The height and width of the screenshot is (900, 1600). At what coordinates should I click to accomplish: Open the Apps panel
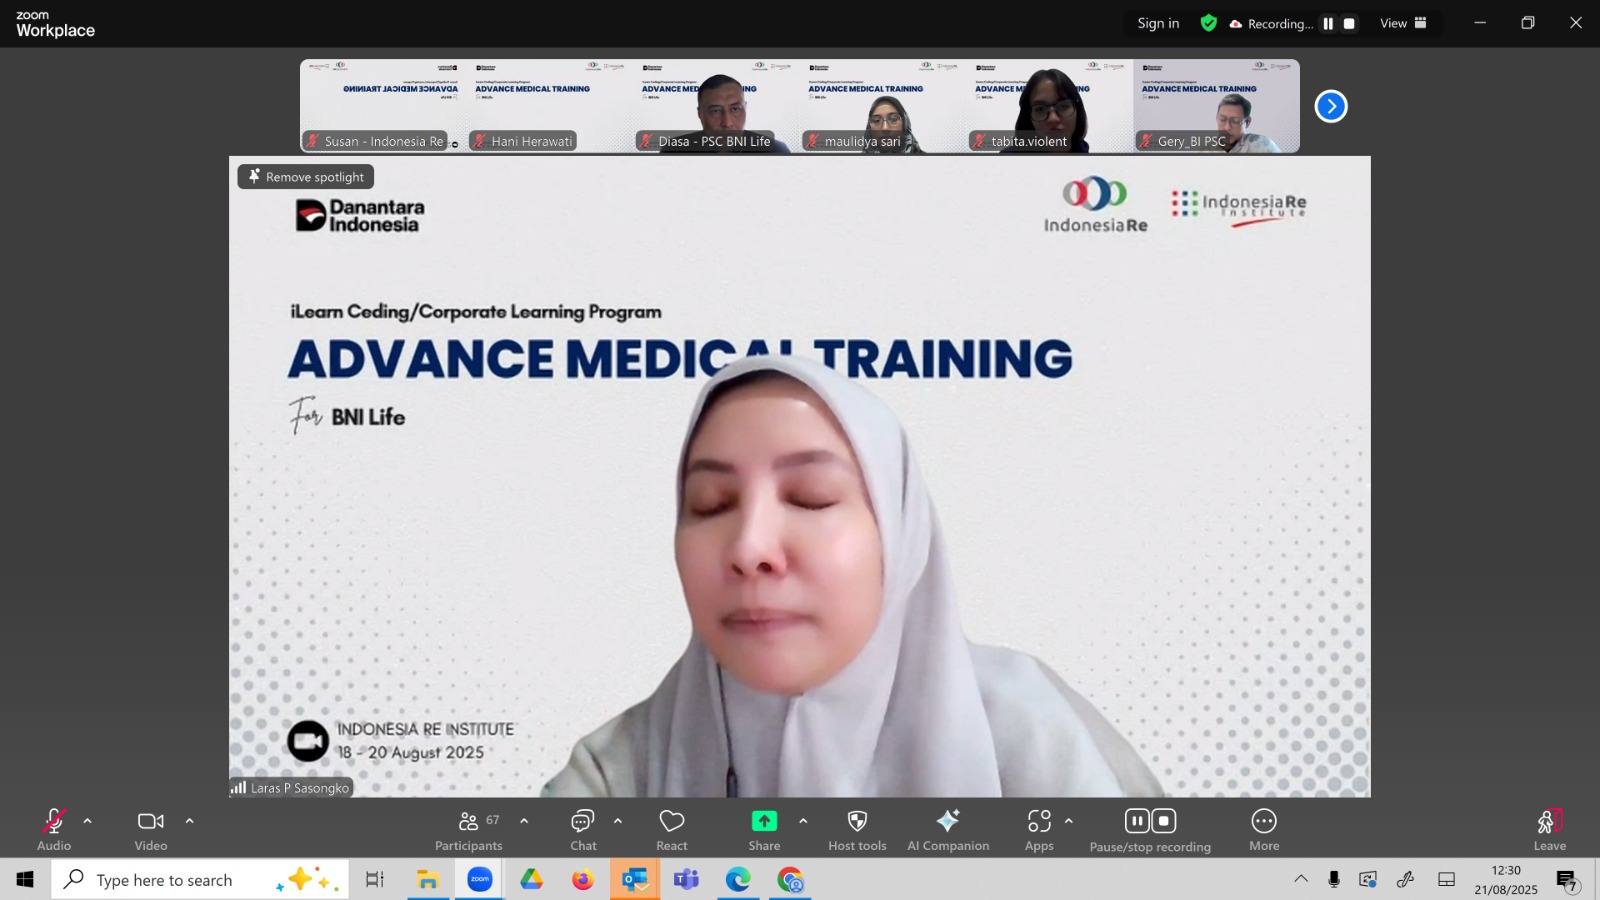tap(1039, 829)
